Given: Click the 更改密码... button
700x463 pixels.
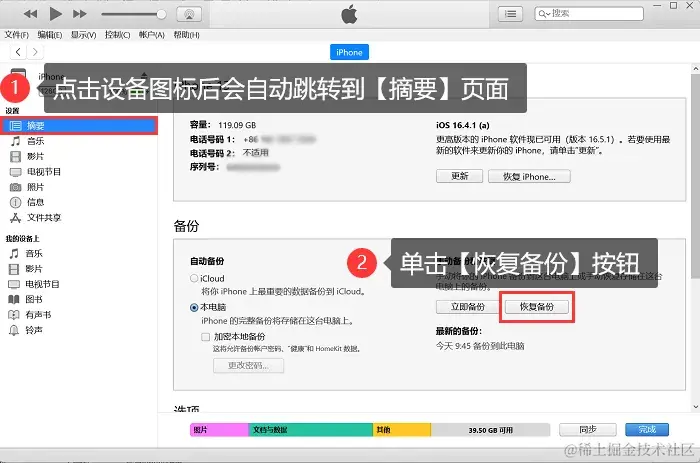Looking at the screenshot, I should coord(248,365).
